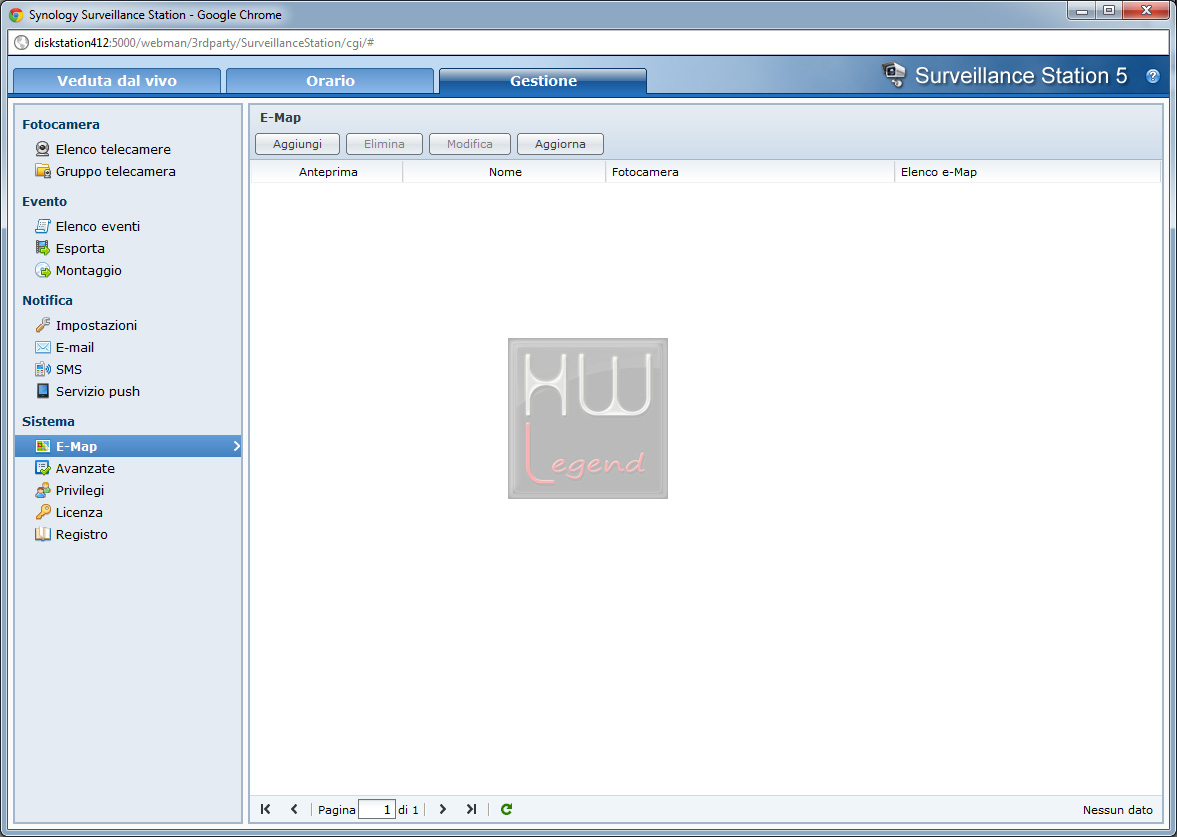Click the E-Map panel title
1177x837 pixels.
click(280, 118)
